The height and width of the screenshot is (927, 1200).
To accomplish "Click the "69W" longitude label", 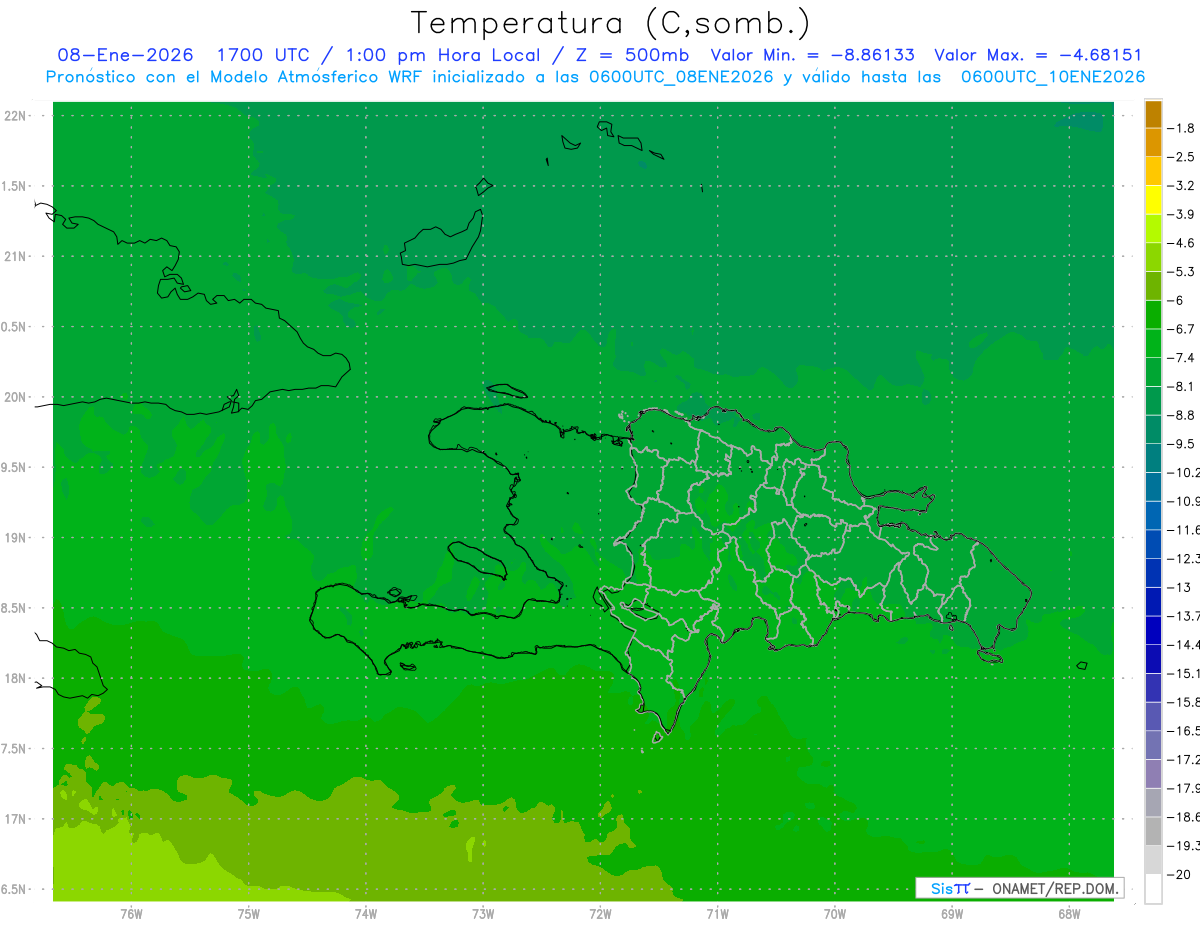I will point(952,913).
